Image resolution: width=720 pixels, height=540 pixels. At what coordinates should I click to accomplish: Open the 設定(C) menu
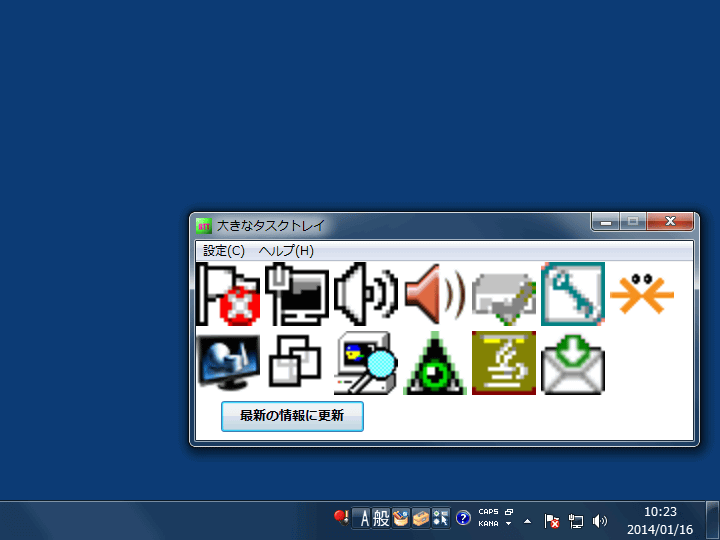pos(223,251)
